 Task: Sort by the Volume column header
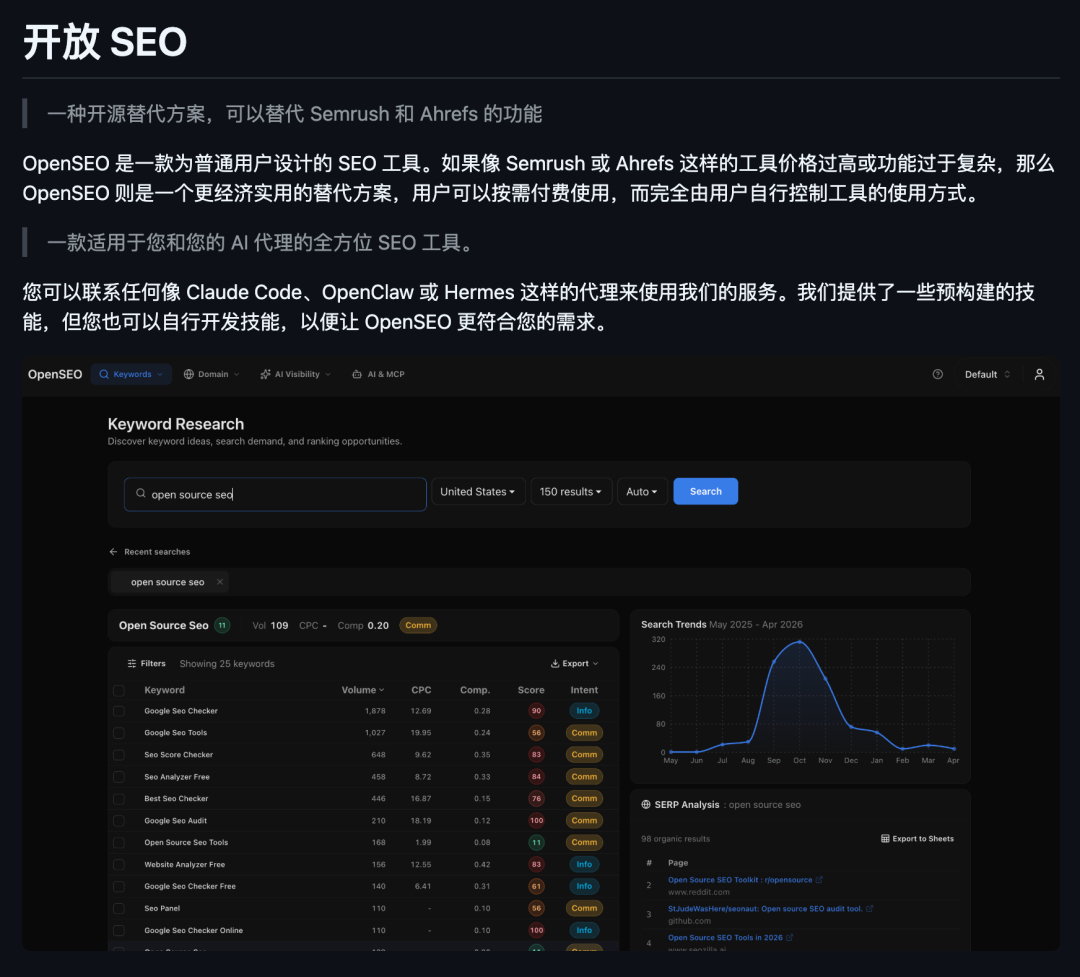362,690
